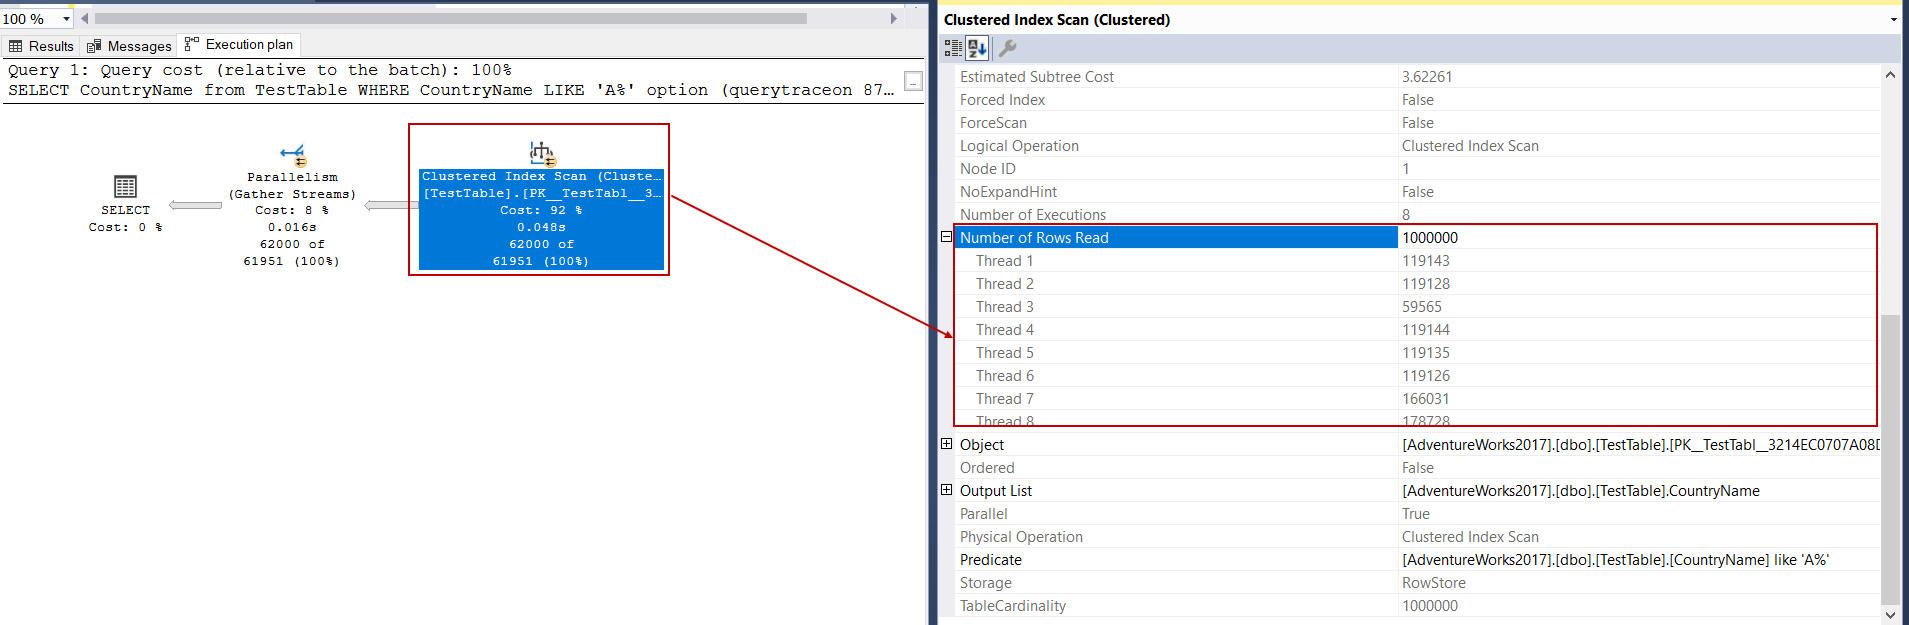Select the Clustered Index Scan operator icon
Image resolution: width=1909 pixels, height=625 pixels.
pos(541,153)
